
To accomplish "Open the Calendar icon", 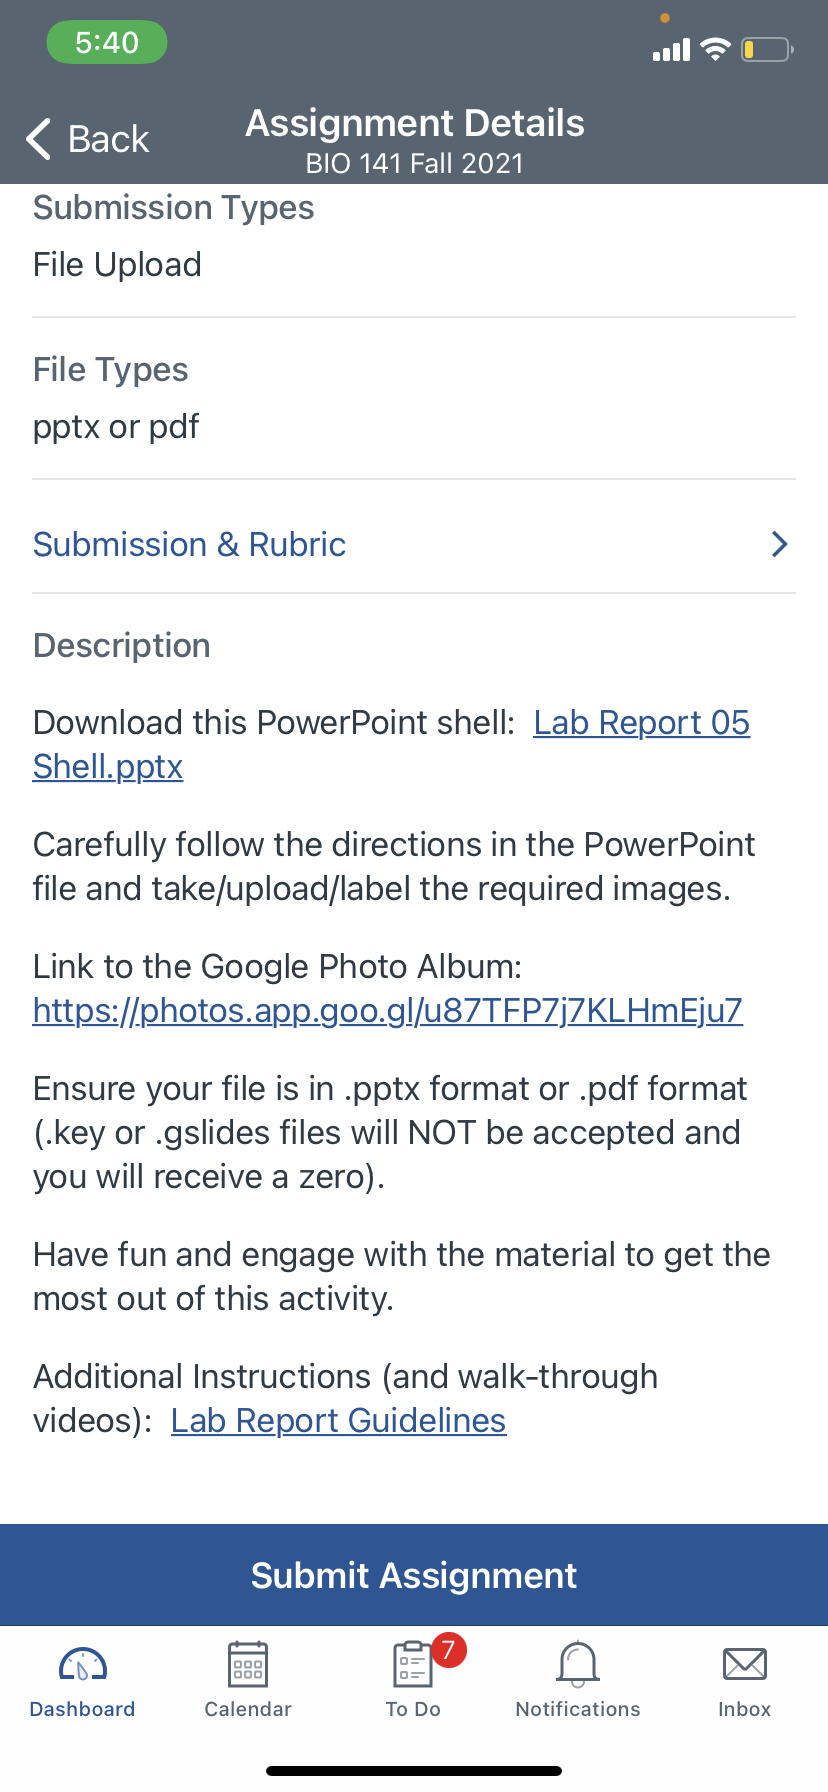I will click(x=248, y=1665).
